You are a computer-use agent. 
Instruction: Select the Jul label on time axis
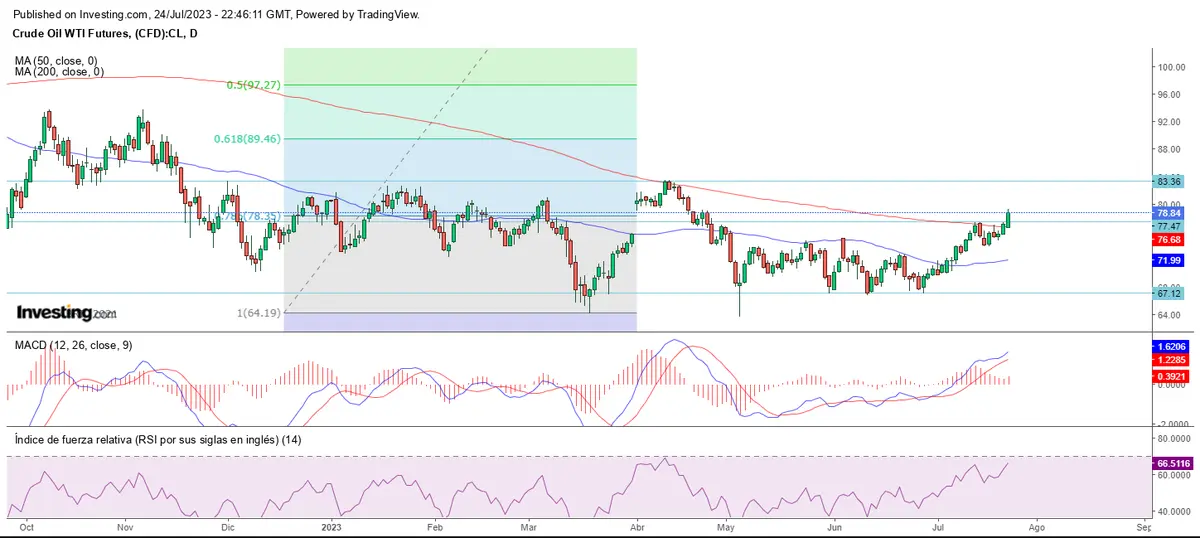(938, 524)
